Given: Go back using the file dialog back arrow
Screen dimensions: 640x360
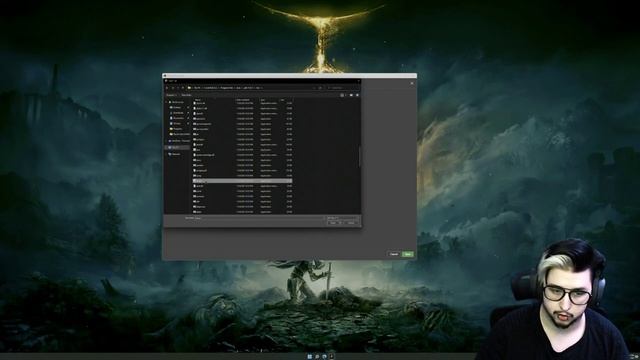Looking at the screenshot, I should (167, 88).
